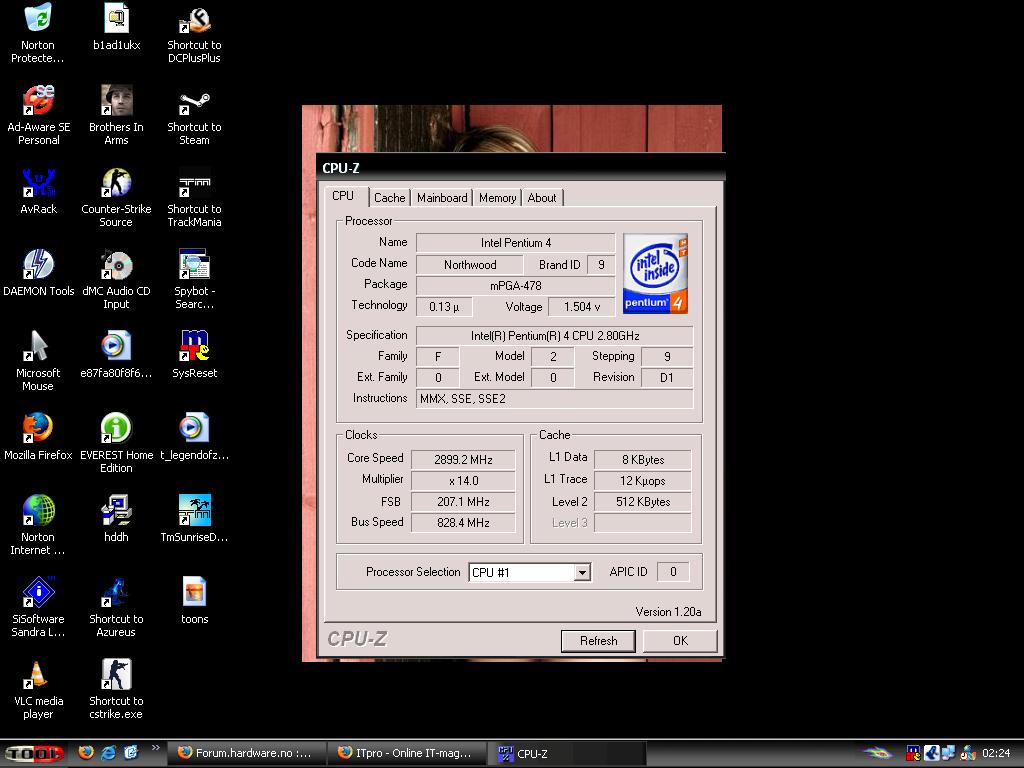Click the Voltage 1.504 v value
1024x768 pixels.
click(x=581, y=306)
